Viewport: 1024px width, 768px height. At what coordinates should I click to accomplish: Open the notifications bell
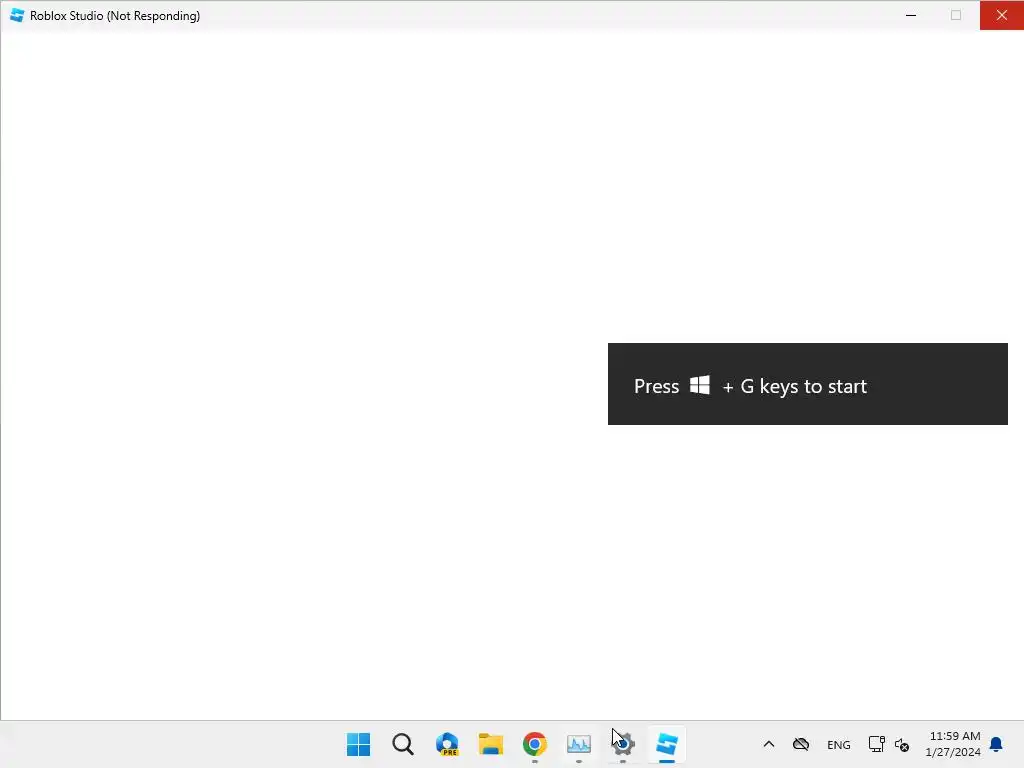996,744
